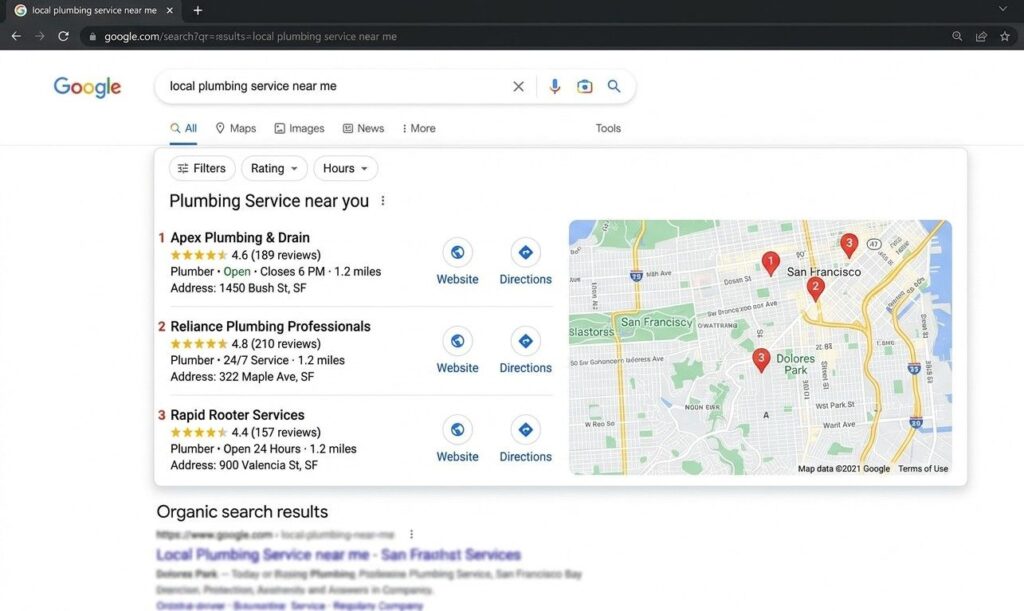Close the 'local plumbing service near me' tab
The height and width of the screenshot is (611, 1024).
pos(170,10)
